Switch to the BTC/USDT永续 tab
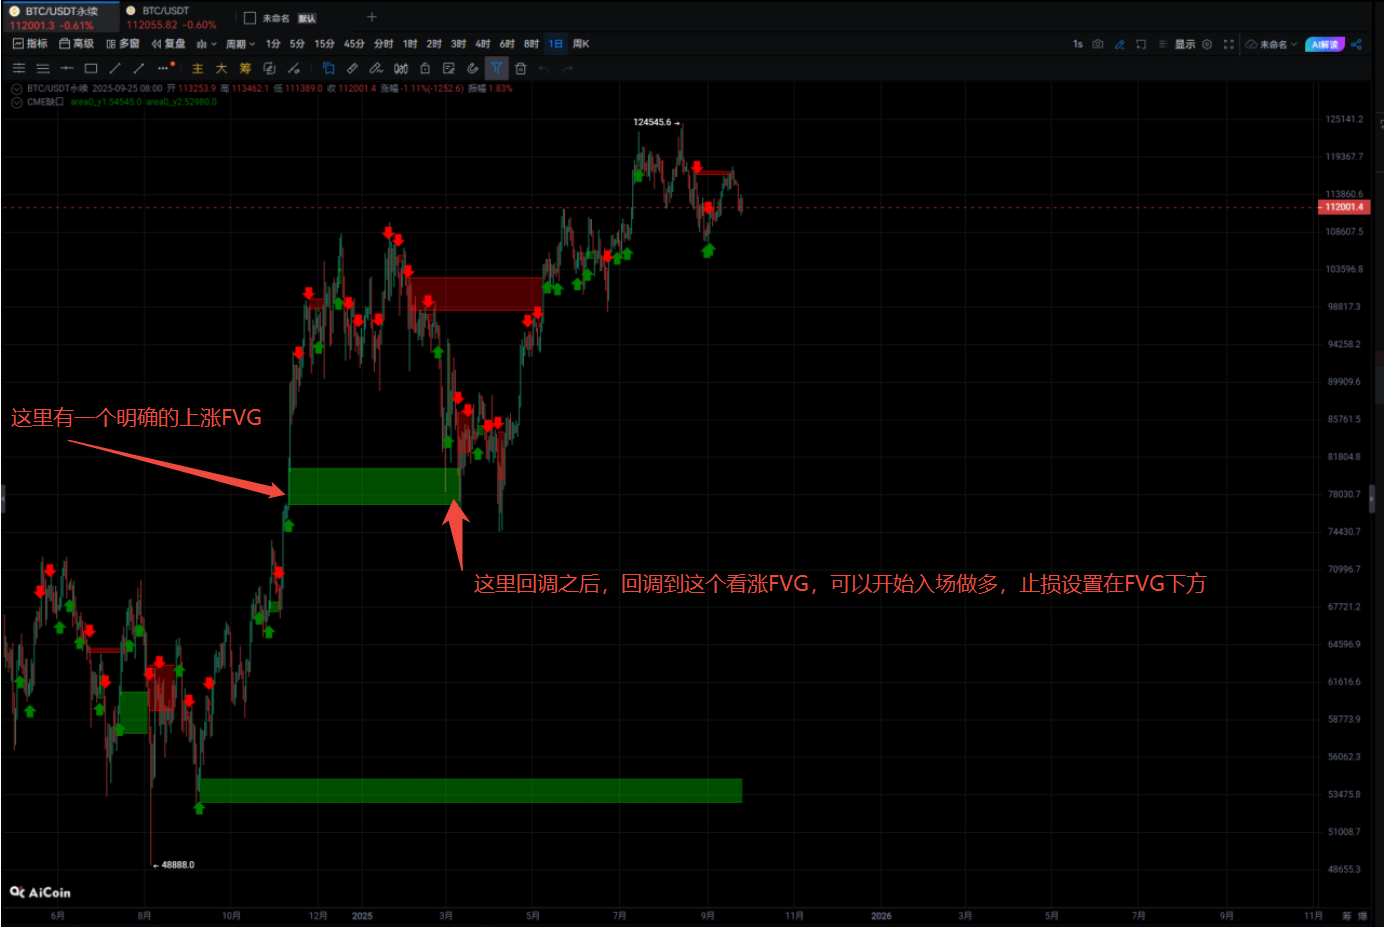 click(60, 17)
